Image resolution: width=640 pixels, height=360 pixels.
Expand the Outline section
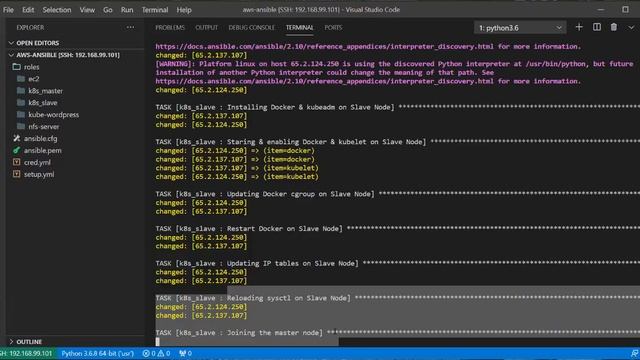[29, 342]
